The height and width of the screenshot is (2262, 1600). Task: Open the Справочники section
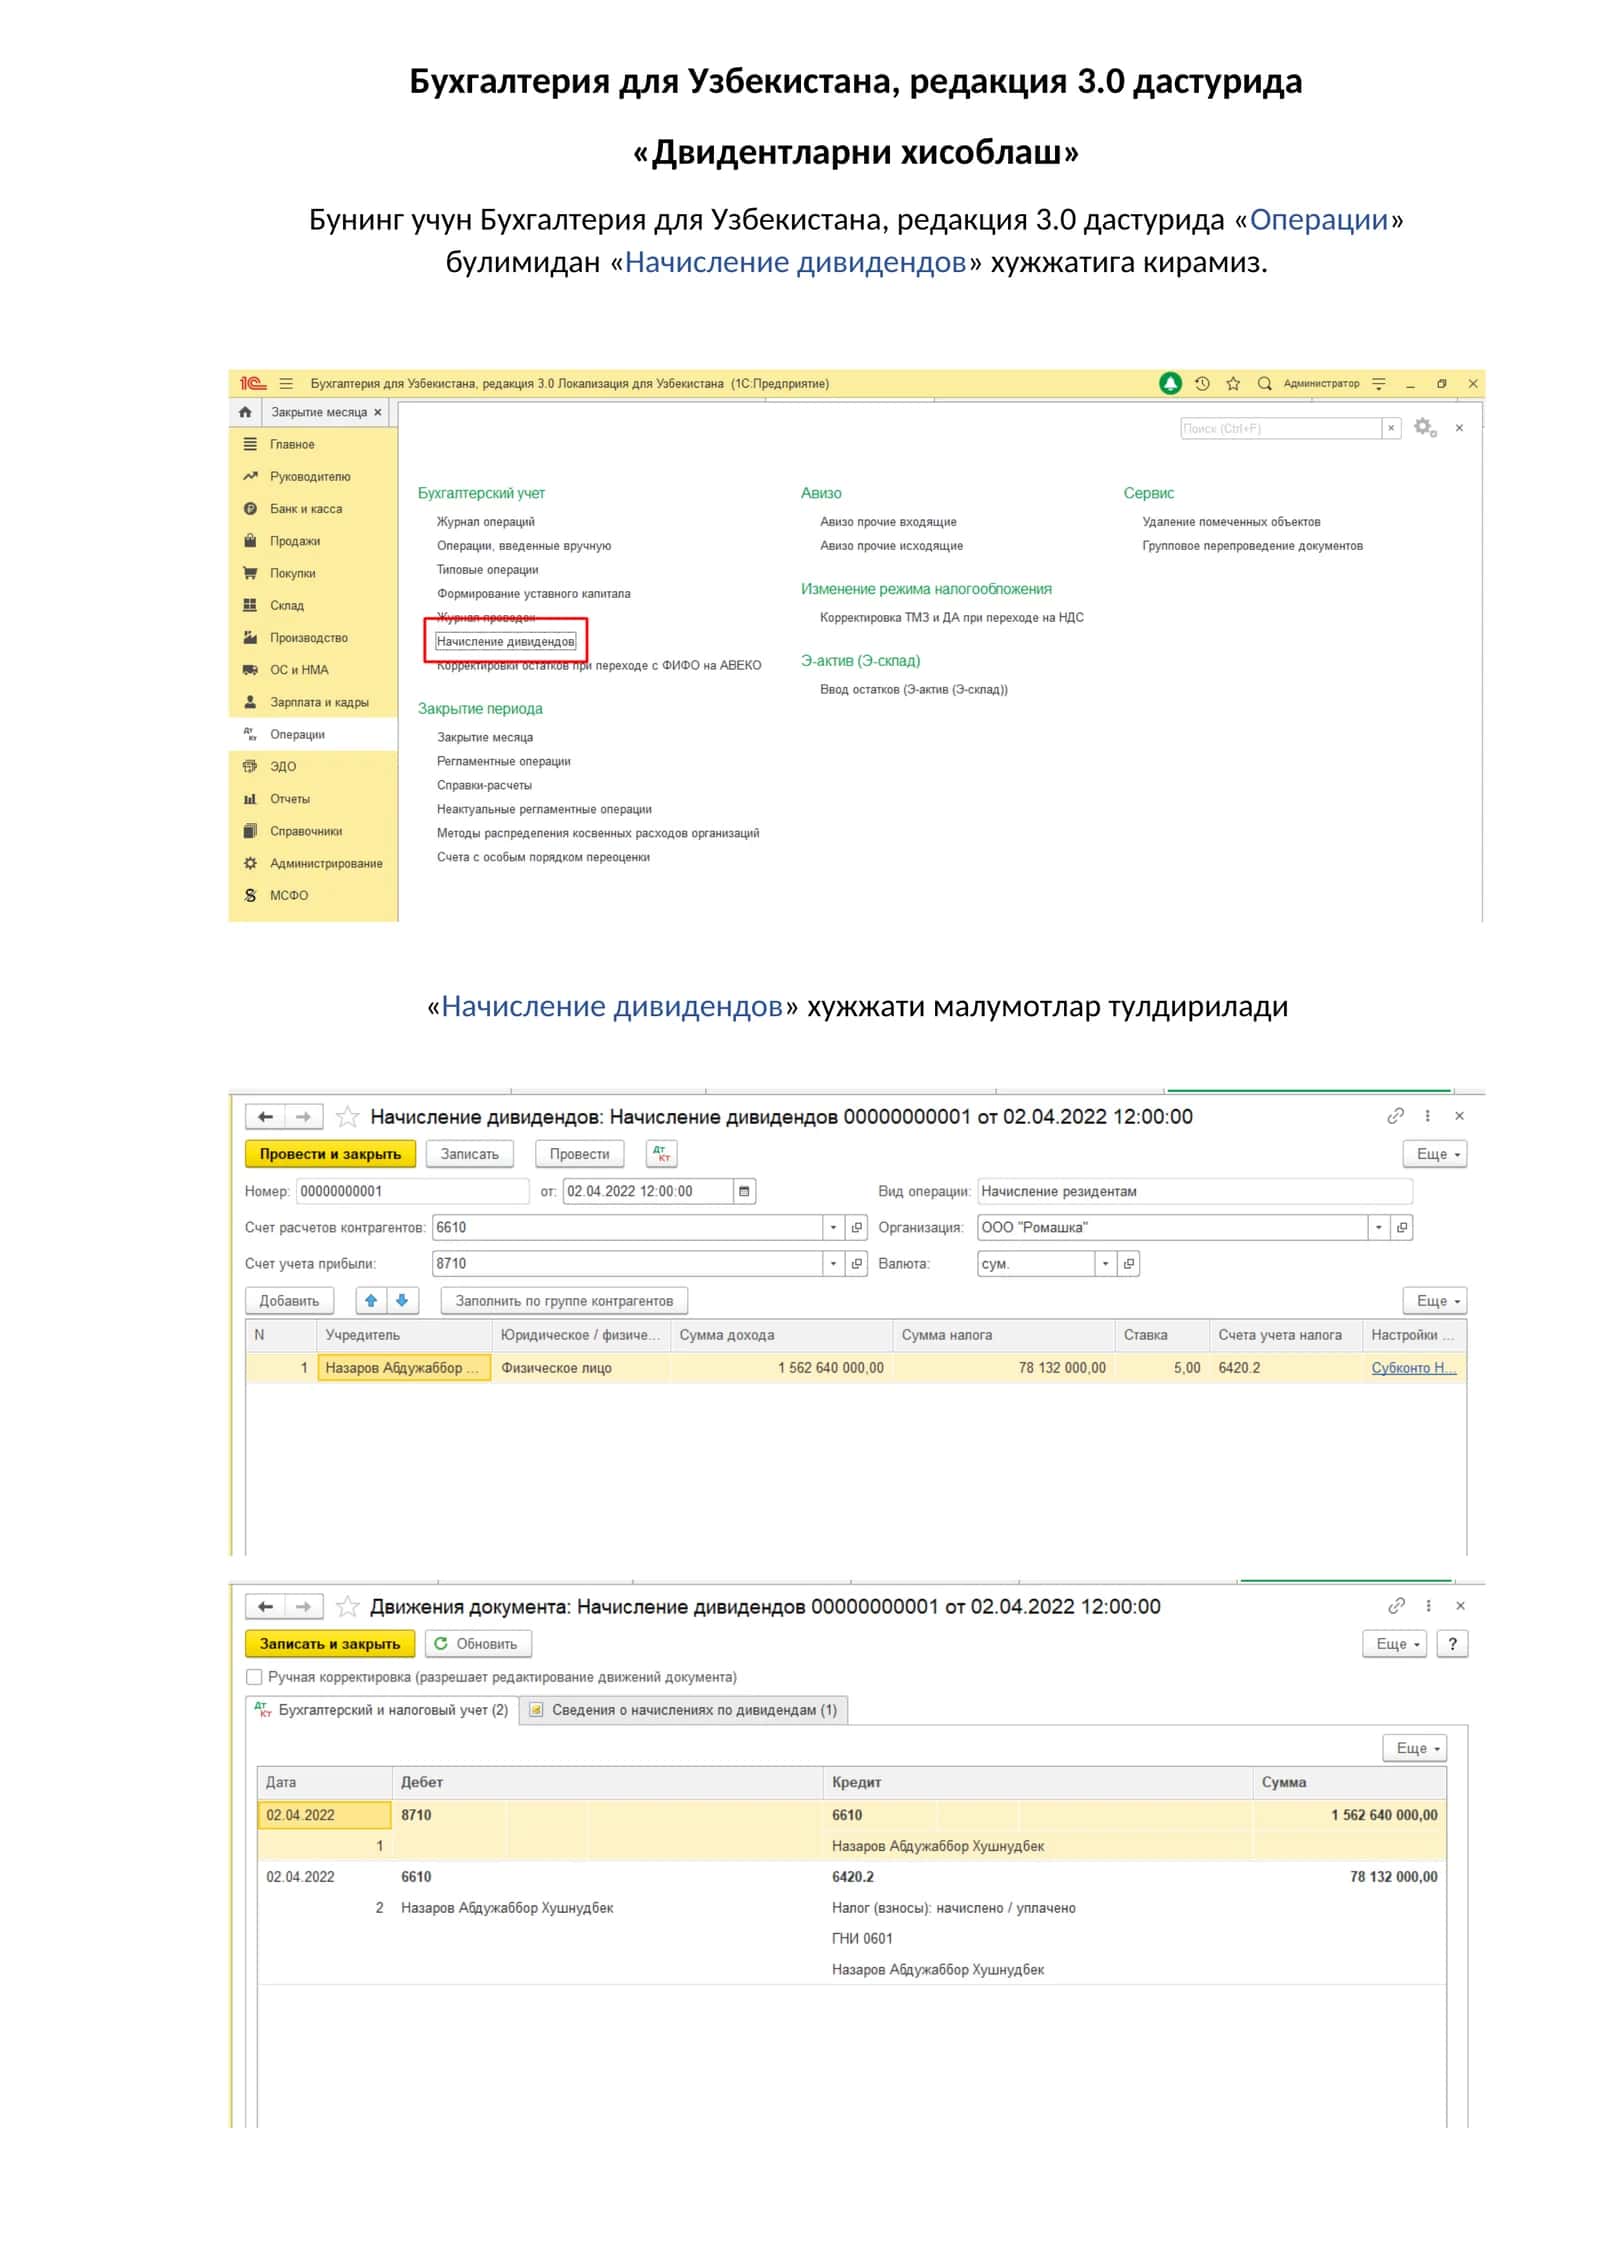click(306, 831)
